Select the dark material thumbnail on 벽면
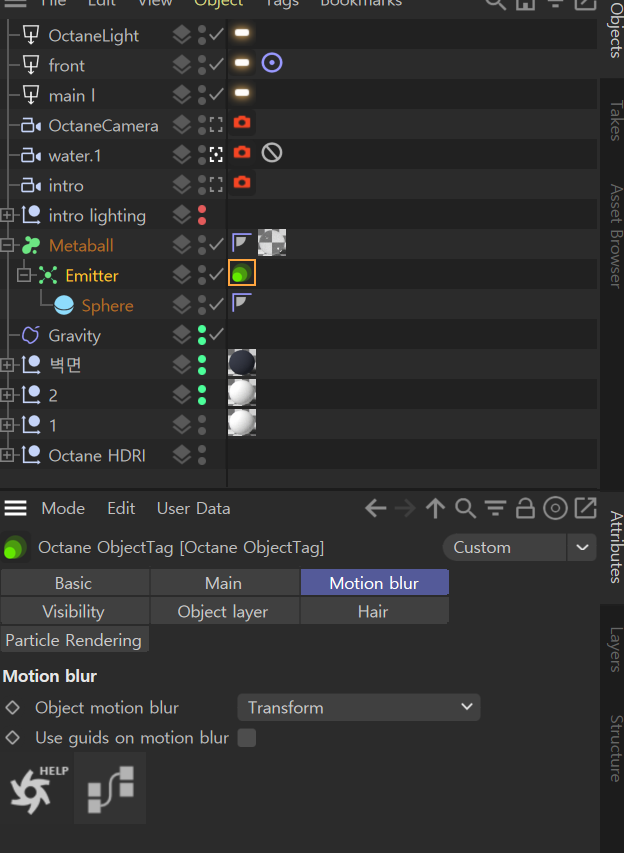624x853 pixels. 242,363
